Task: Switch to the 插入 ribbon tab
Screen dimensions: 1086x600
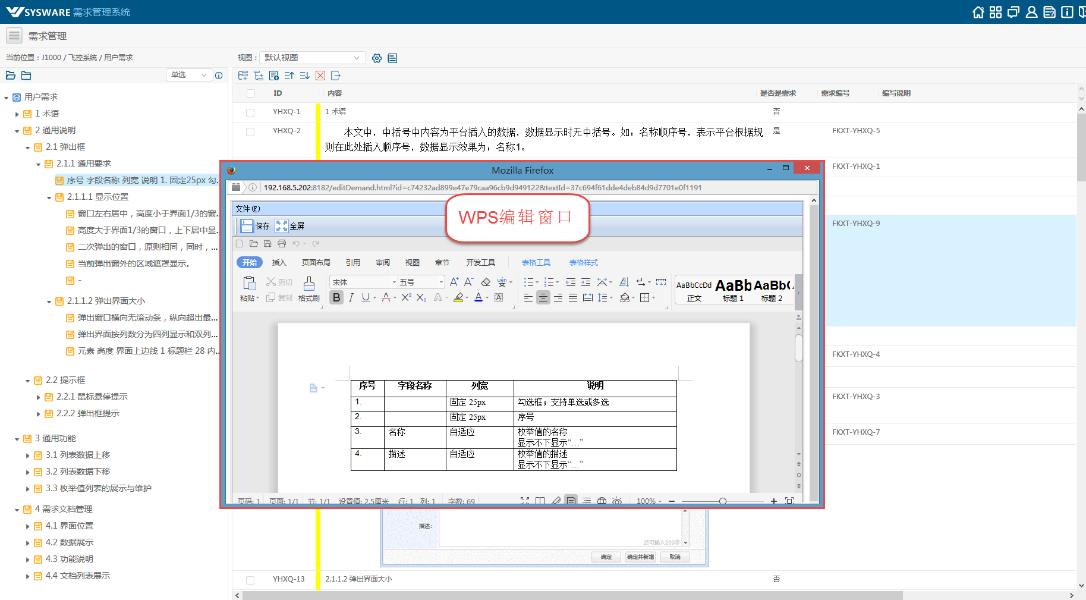Action: [279, 262]
